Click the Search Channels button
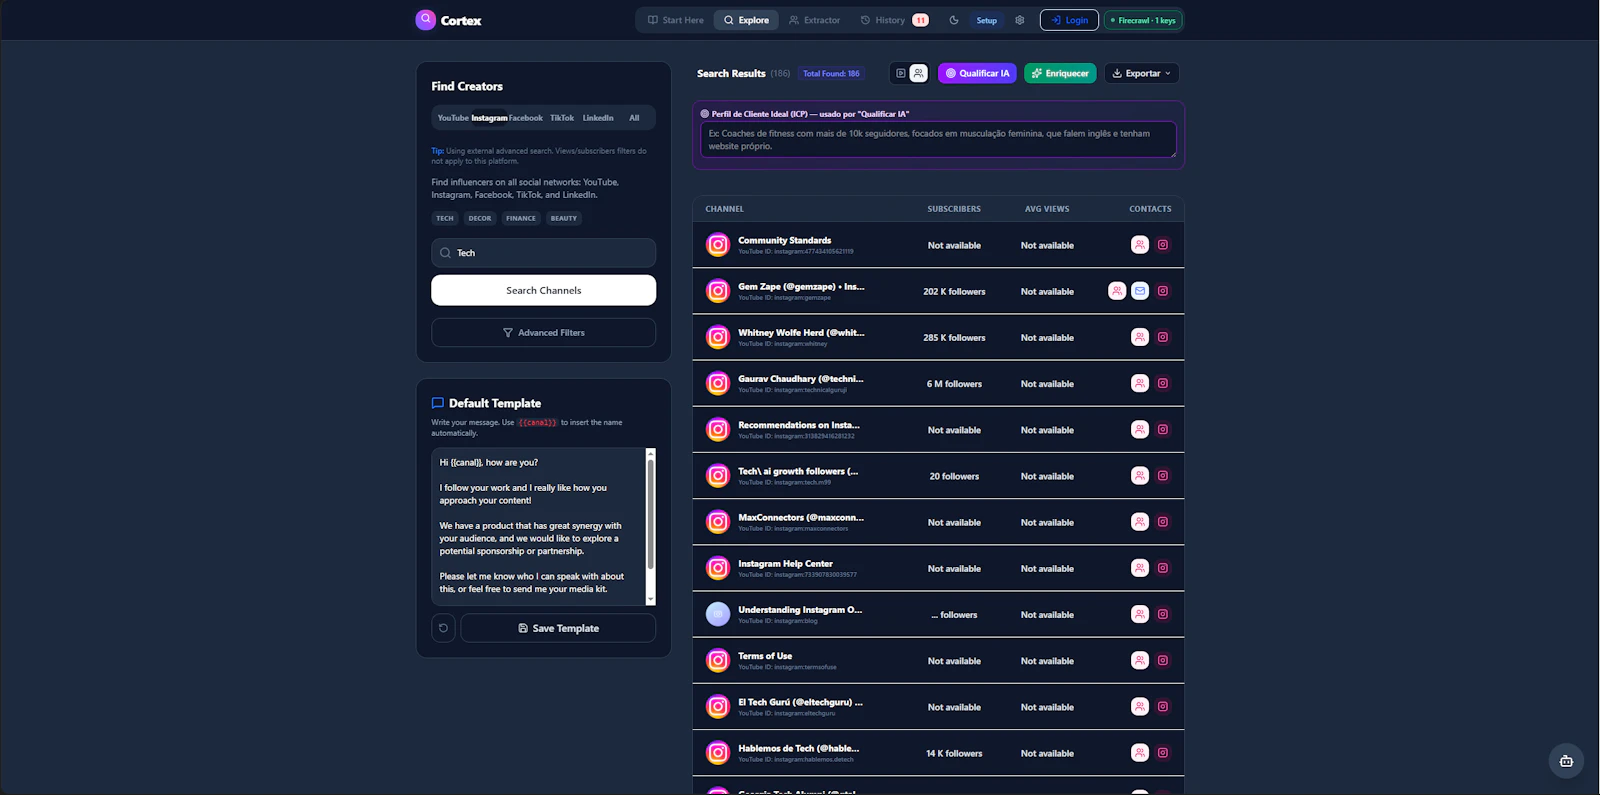The height and width of the screenshot is (795, 1600). click(x=544, y=290)
